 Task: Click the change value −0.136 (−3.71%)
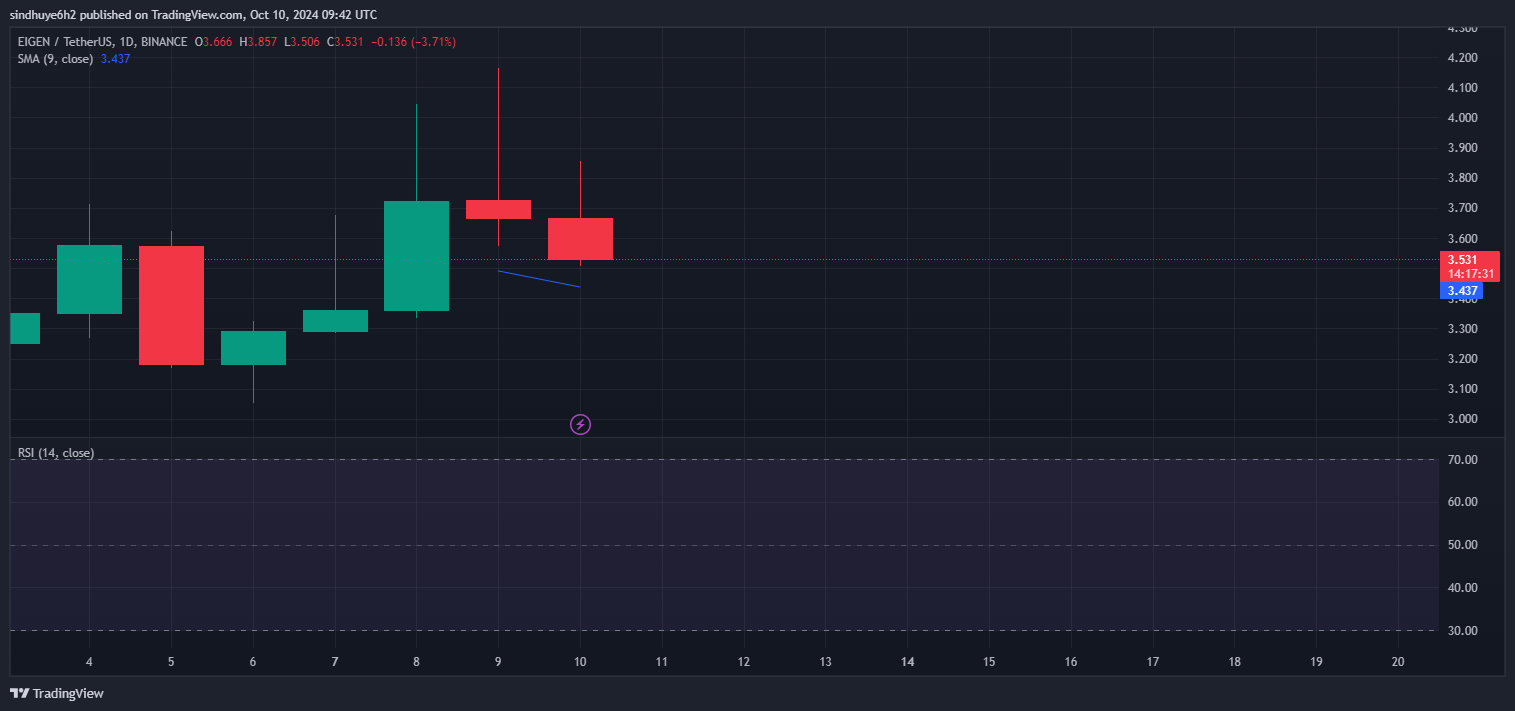[414, 42]
